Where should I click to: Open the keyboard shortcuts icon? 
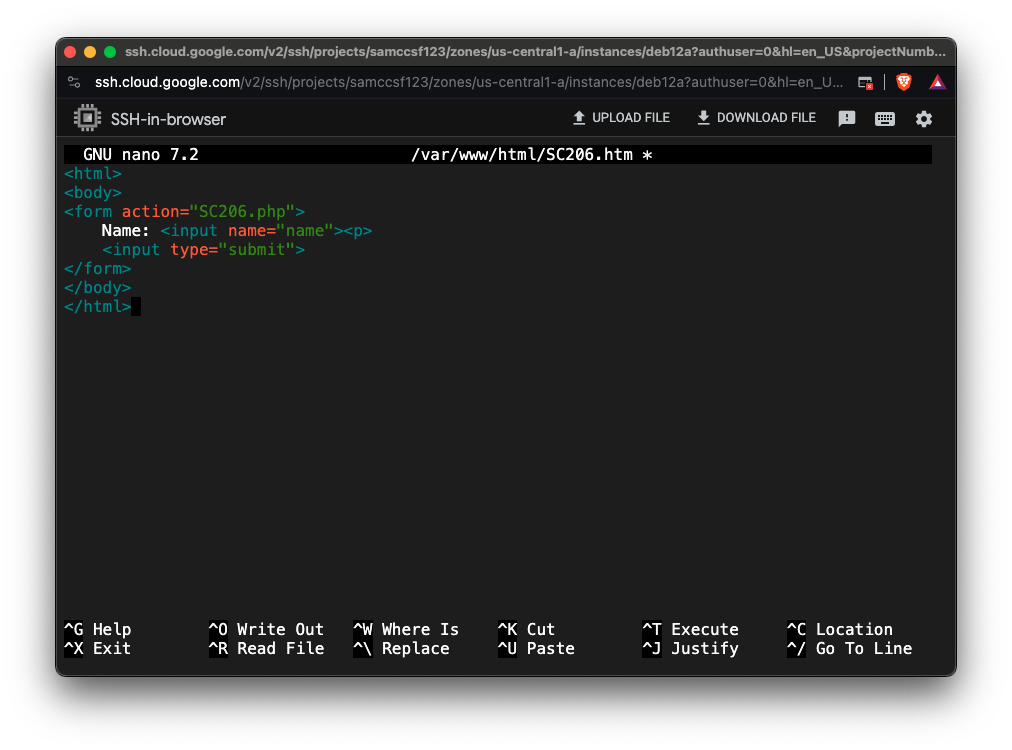pos(885,119)
